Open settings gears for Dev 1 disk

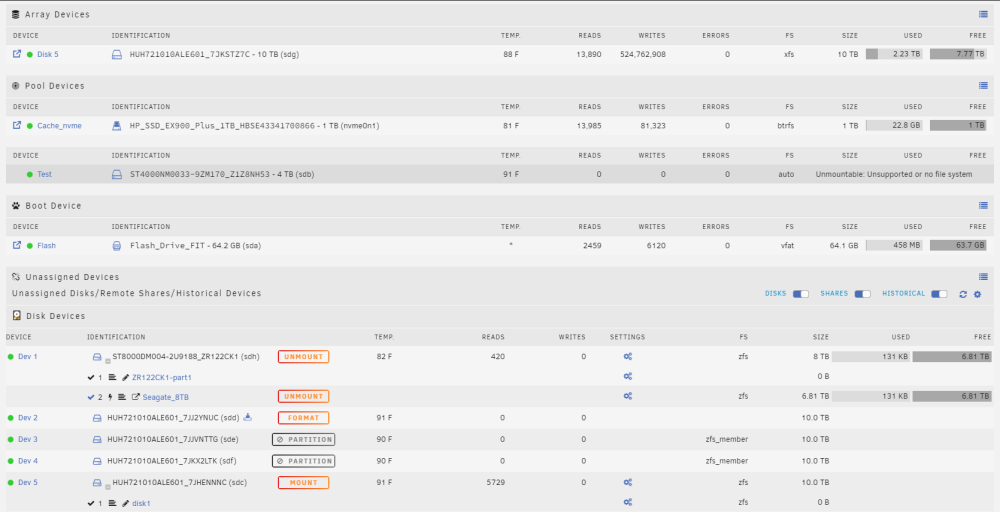click(628, 356)
